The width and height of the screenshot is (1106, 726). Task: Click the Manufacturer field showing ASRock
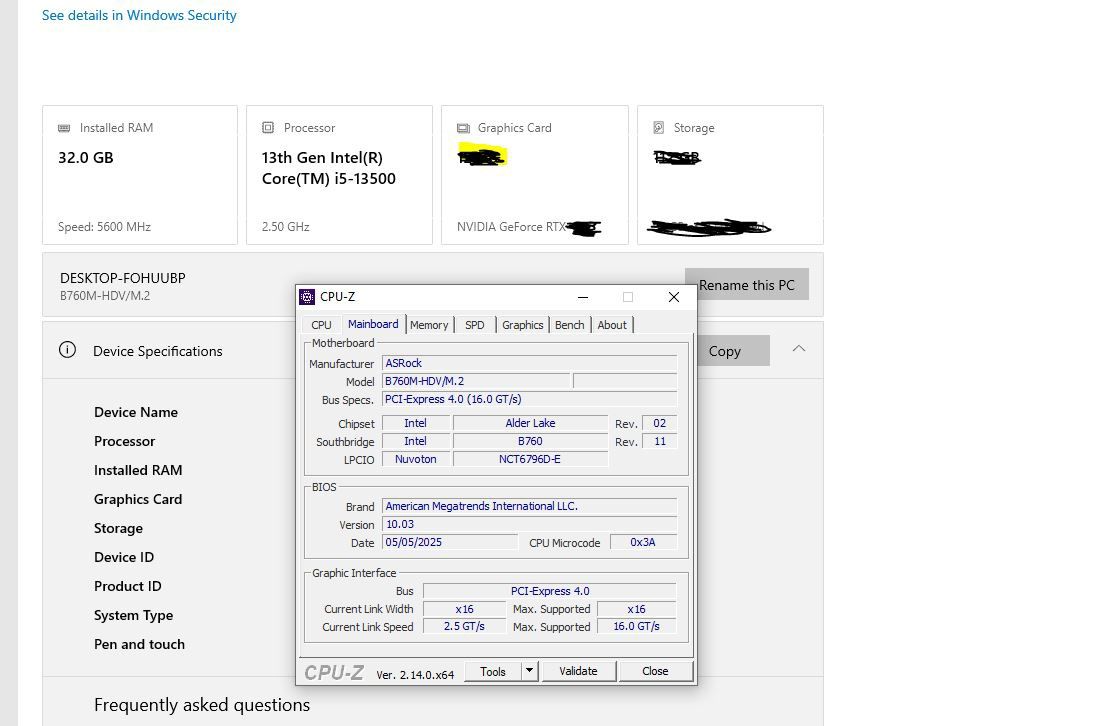click(x=529, y=363)
